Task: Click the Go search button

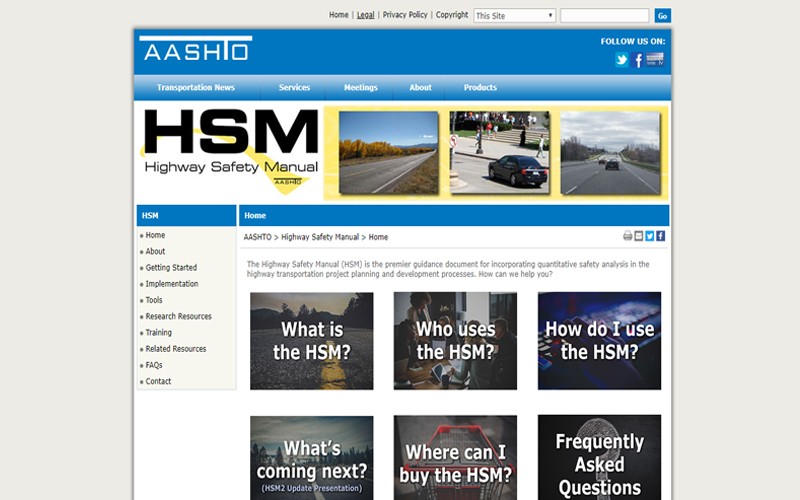Action: [662, 16]
